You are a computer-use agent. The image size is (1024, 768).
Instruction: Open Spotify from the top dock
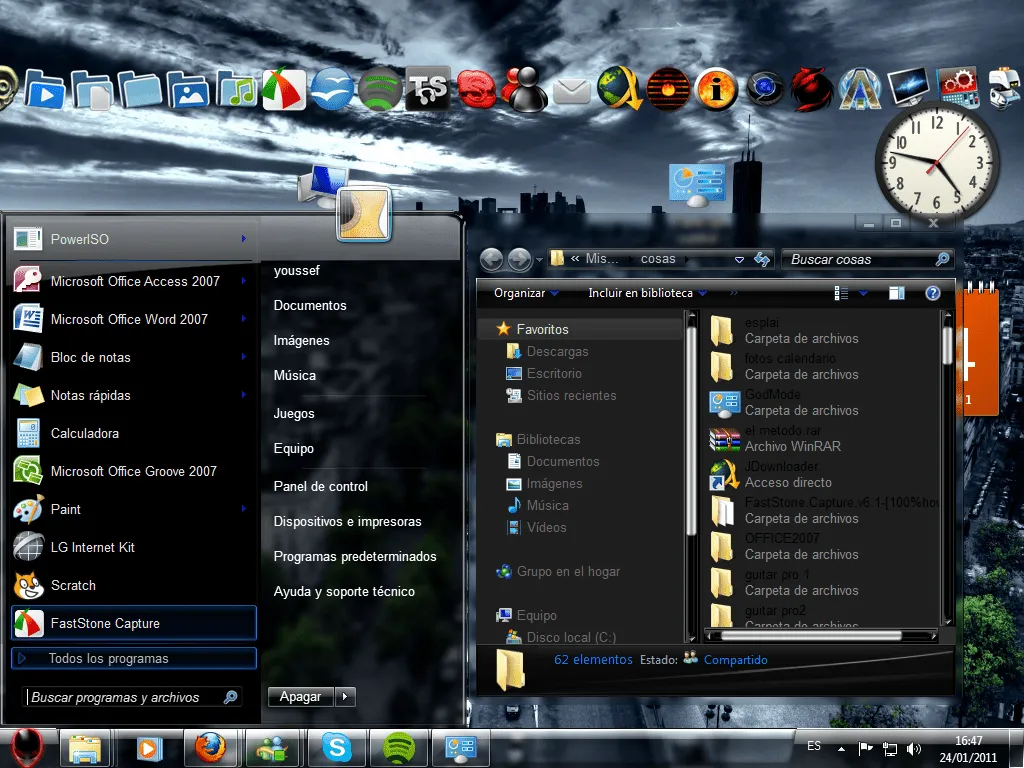tap(380, 90)
